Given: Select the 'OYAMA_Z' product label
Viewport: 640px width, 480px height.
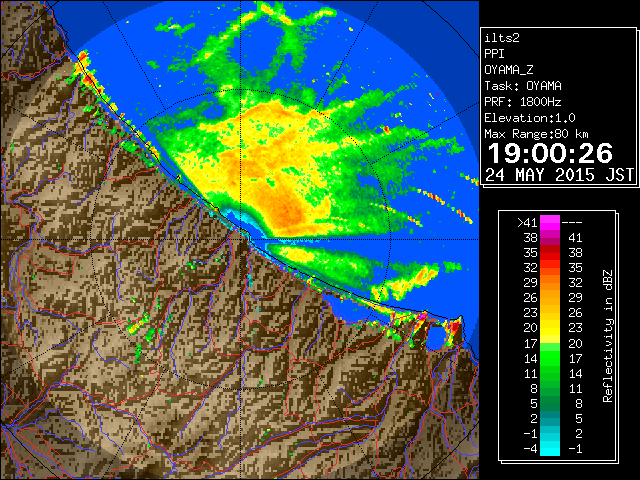Looking at the screenshot, I should click(509, 70).
